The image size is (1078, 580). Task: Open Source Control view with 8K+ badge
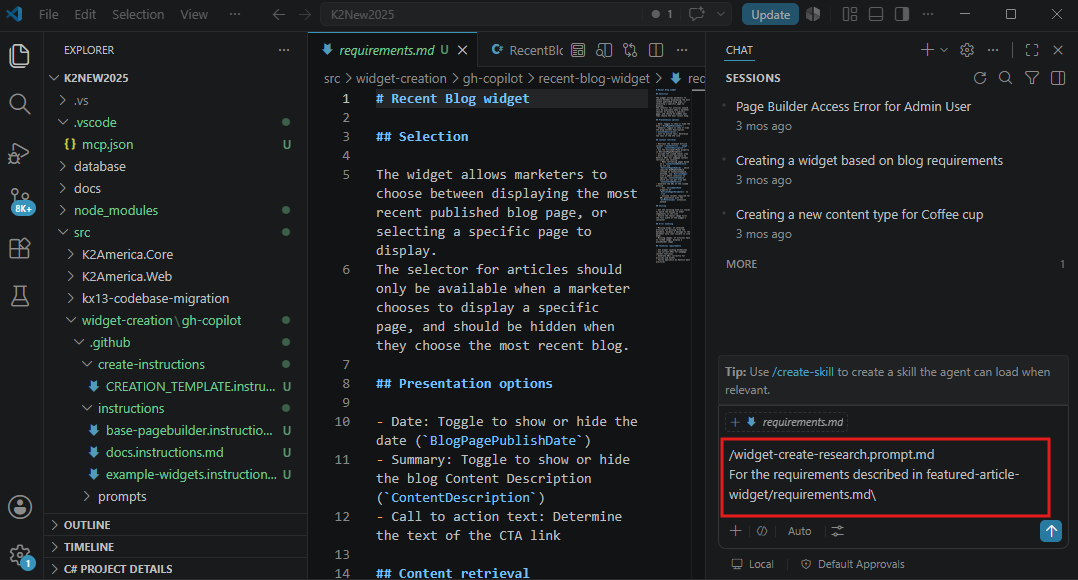21,202
